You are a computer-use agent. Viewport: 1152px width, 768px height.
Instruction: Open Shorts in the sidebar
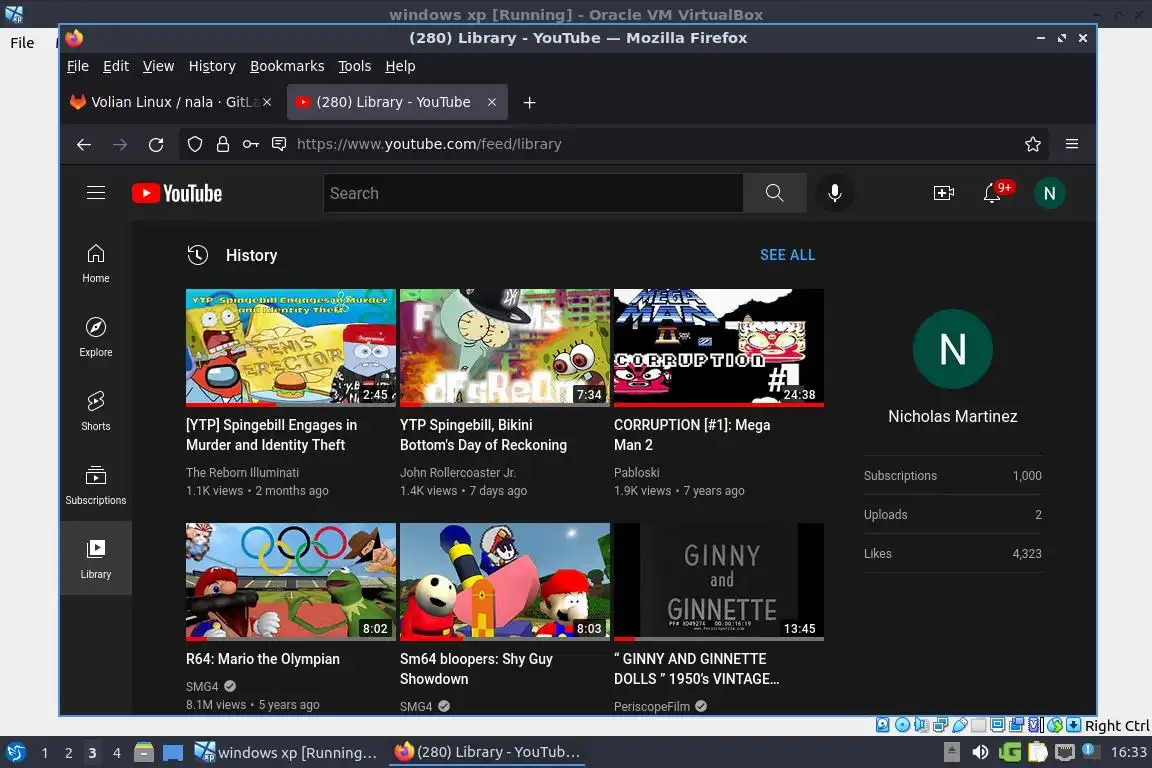point(96,410)
